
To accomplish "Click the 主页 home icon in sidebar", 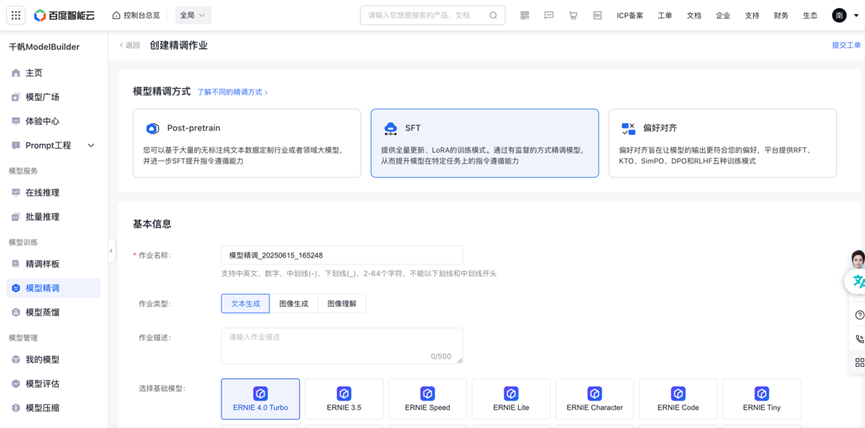I will (16, 73).
